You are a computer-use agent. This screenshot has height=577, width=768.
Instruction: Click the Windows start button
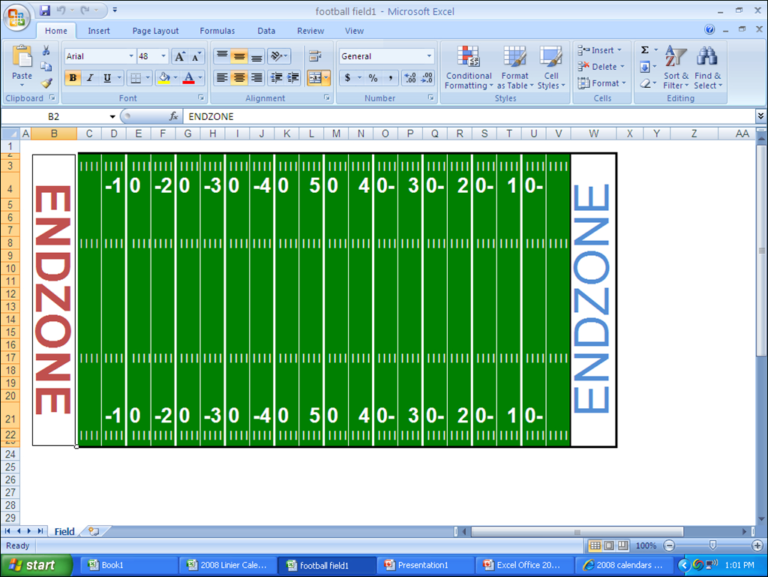pos(36,565)
